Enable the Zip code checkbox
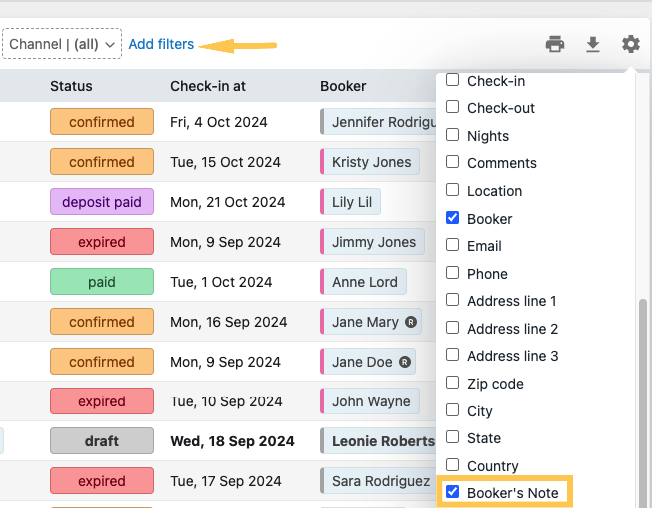 [452, 383]
